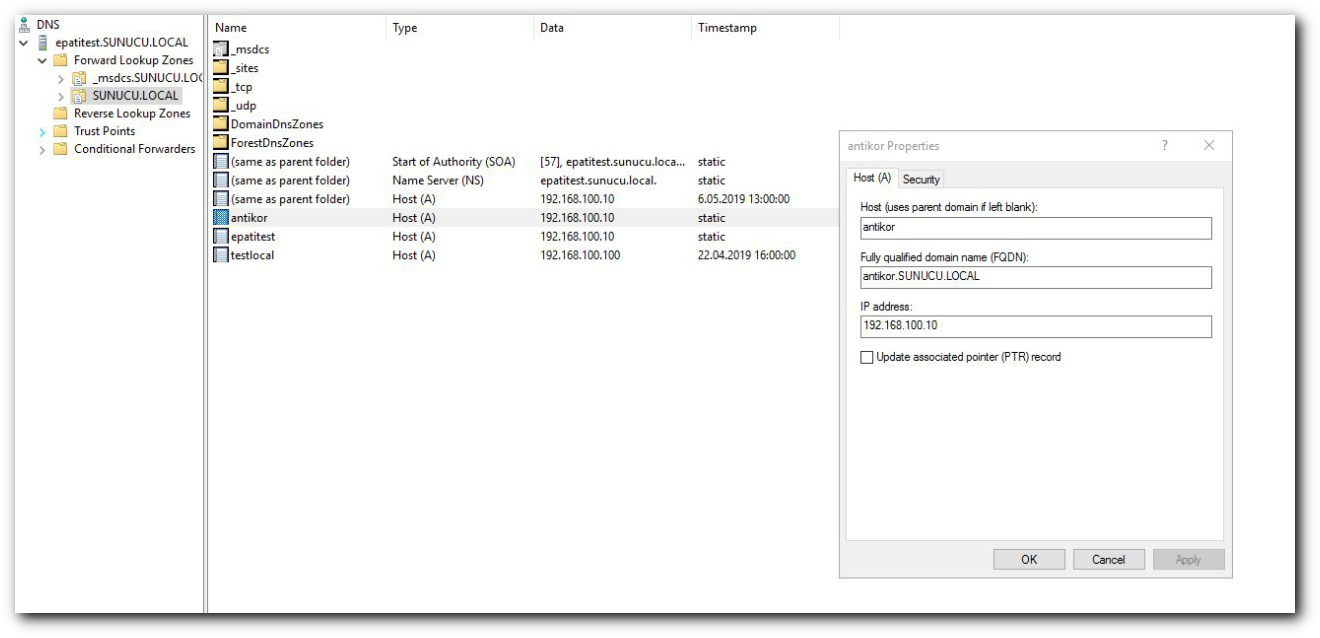Viewport: 1320px width, 638px height.
Task: Click the testlocal record icon in the list
Action: (221, 255)
